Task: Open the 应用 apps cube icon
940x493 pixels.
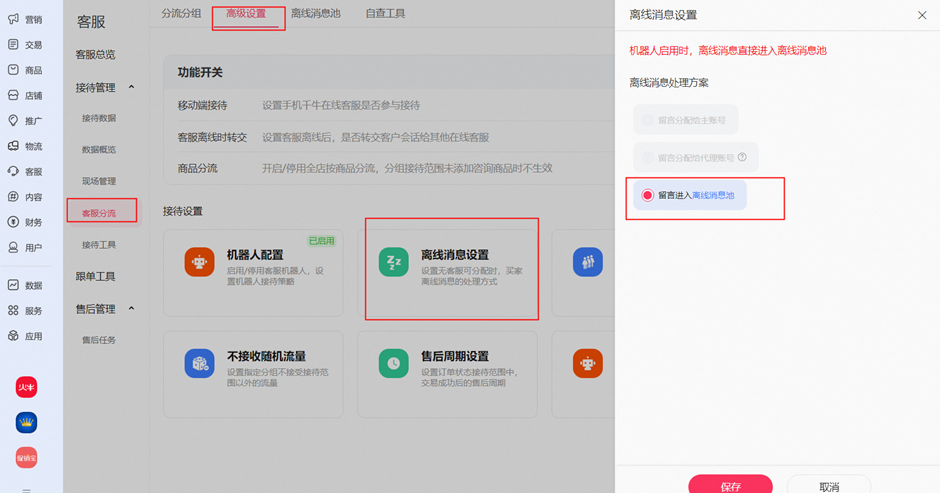Action: (13, 336)
